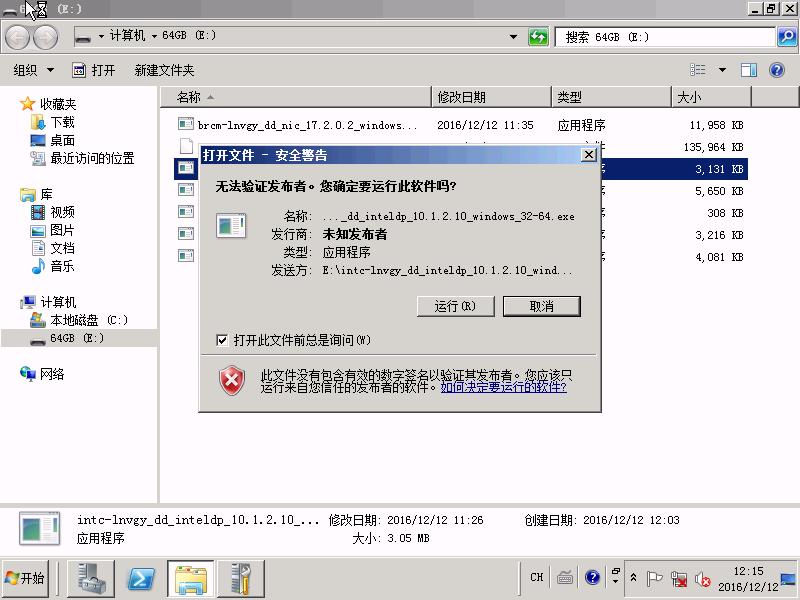
Task: Click 打开 in the Explorer toolbar
Action: (94, 70)
